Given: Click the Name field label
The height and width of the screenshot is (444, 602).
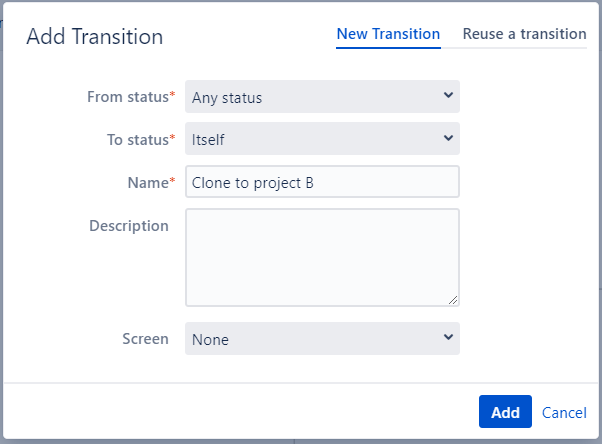Looking at the screenshot, I should pos(150,181).
